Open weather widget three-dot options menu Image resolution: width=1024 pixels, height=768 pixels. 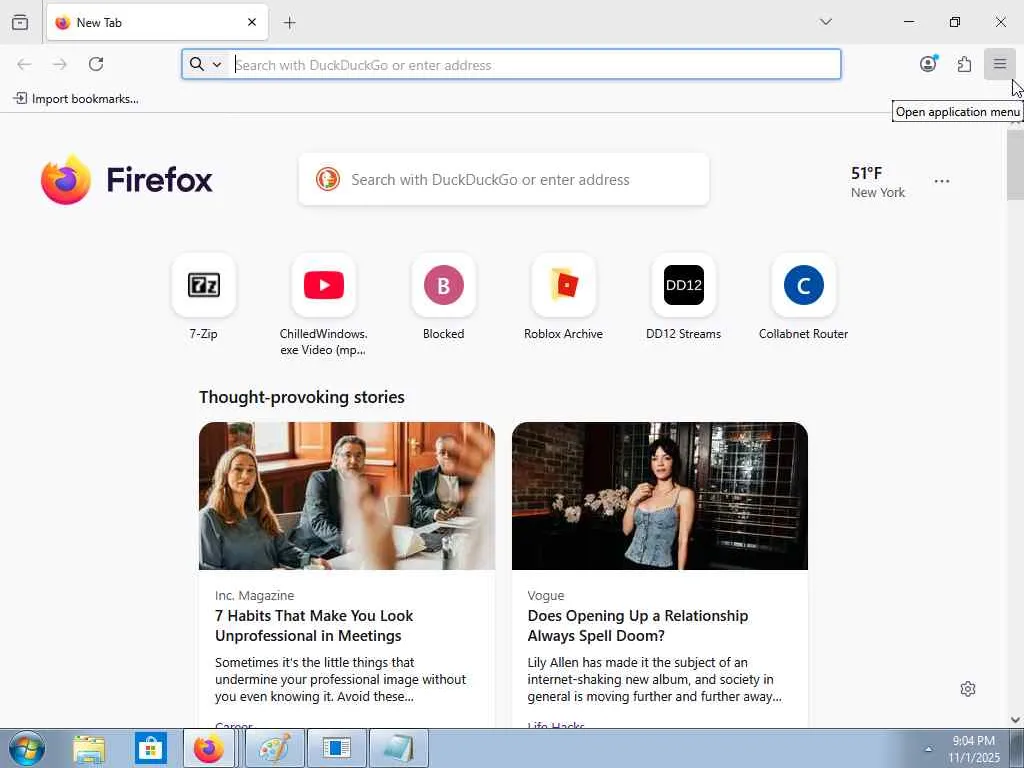pyautogui.click(x=942, y=181)
